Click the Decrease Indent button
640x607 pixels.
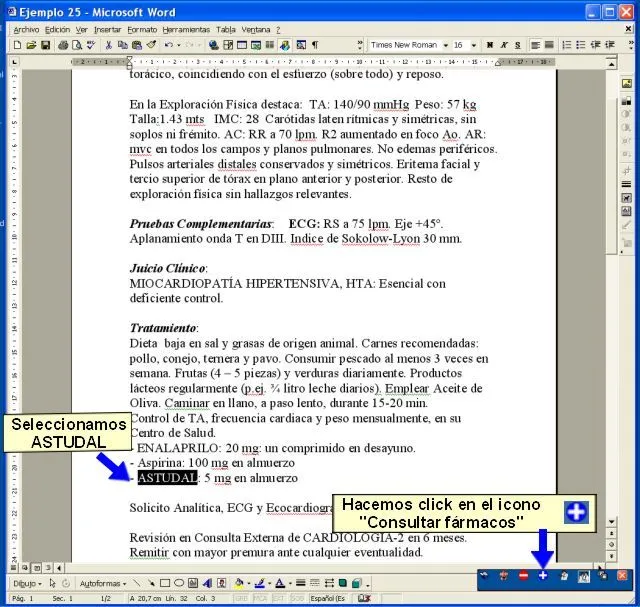coord(596,45)
